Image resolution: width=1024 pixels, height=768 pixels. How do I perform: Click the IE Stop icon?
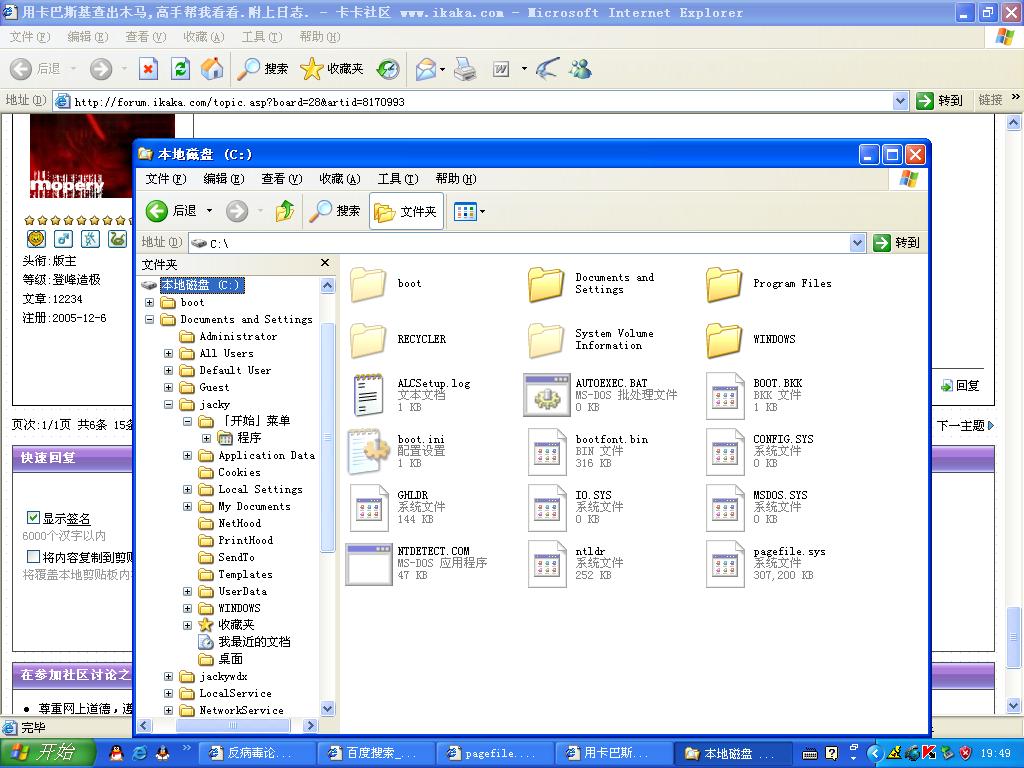(148, 69)
